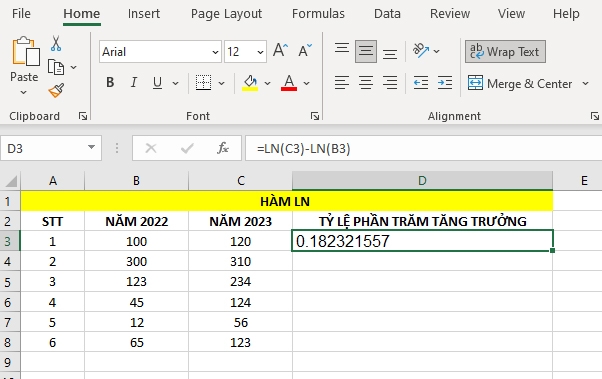
Task: Switch to the Formulas tab
Action: click(x=318, y=14)
